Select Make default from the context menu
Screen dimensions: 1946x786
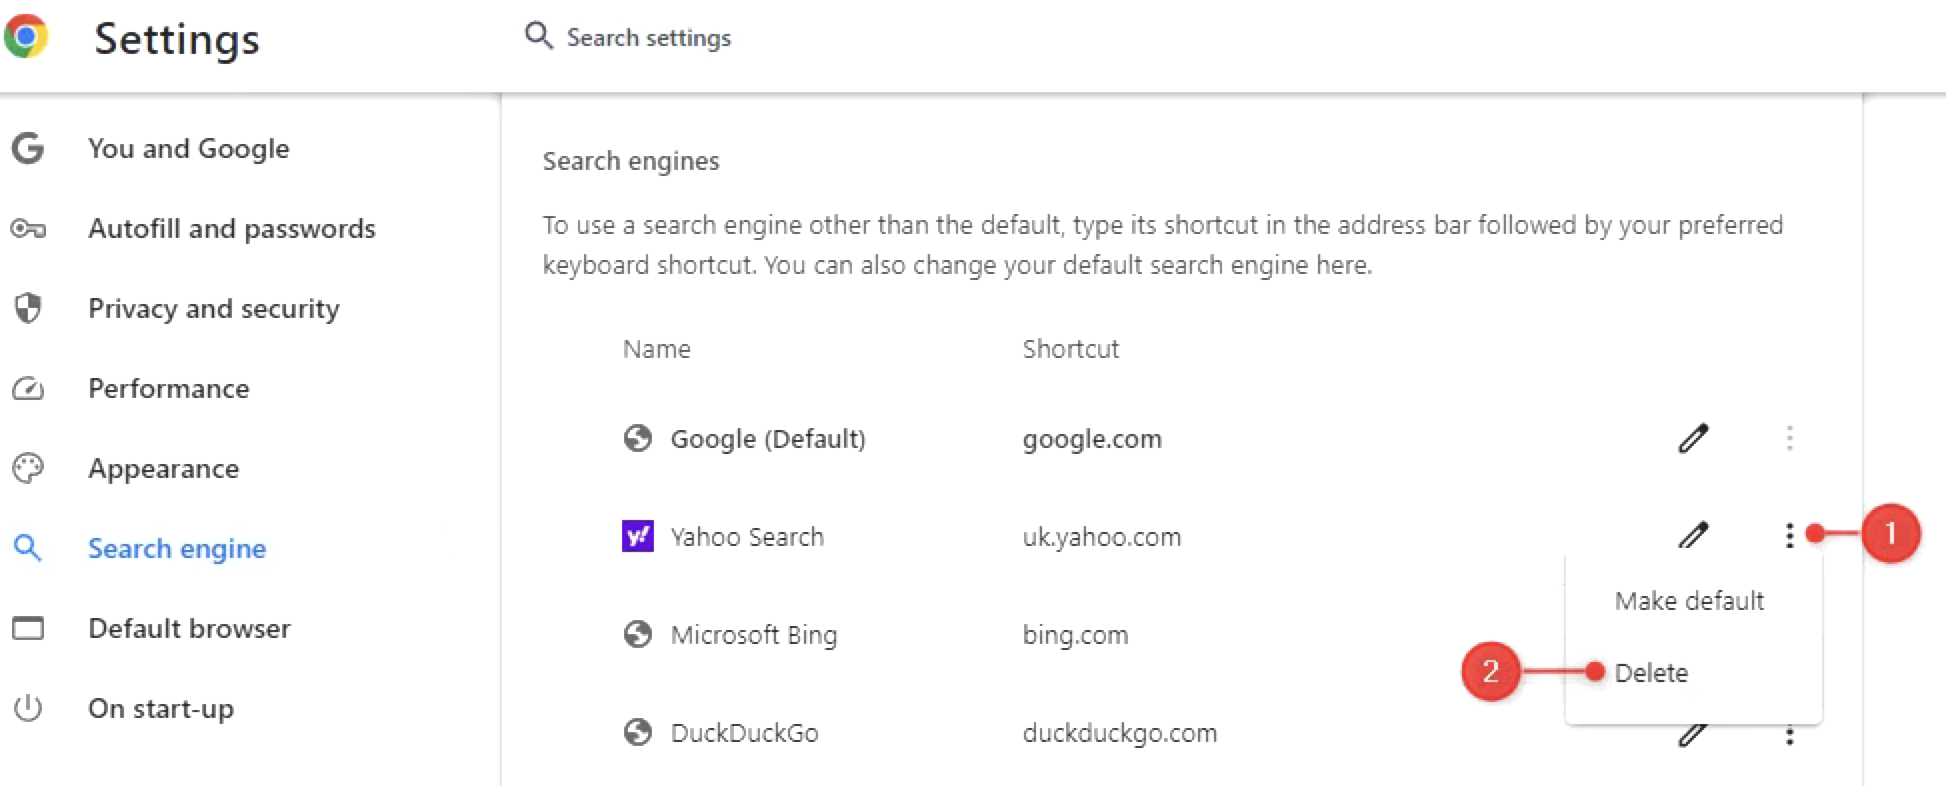(x=1689, y=601)
